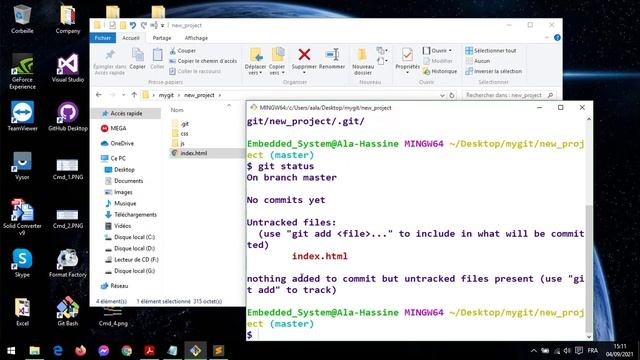Open Solid Converter v9 shortcut
The height and width of the screenshot is (360, 640).
tap(22, 216)
